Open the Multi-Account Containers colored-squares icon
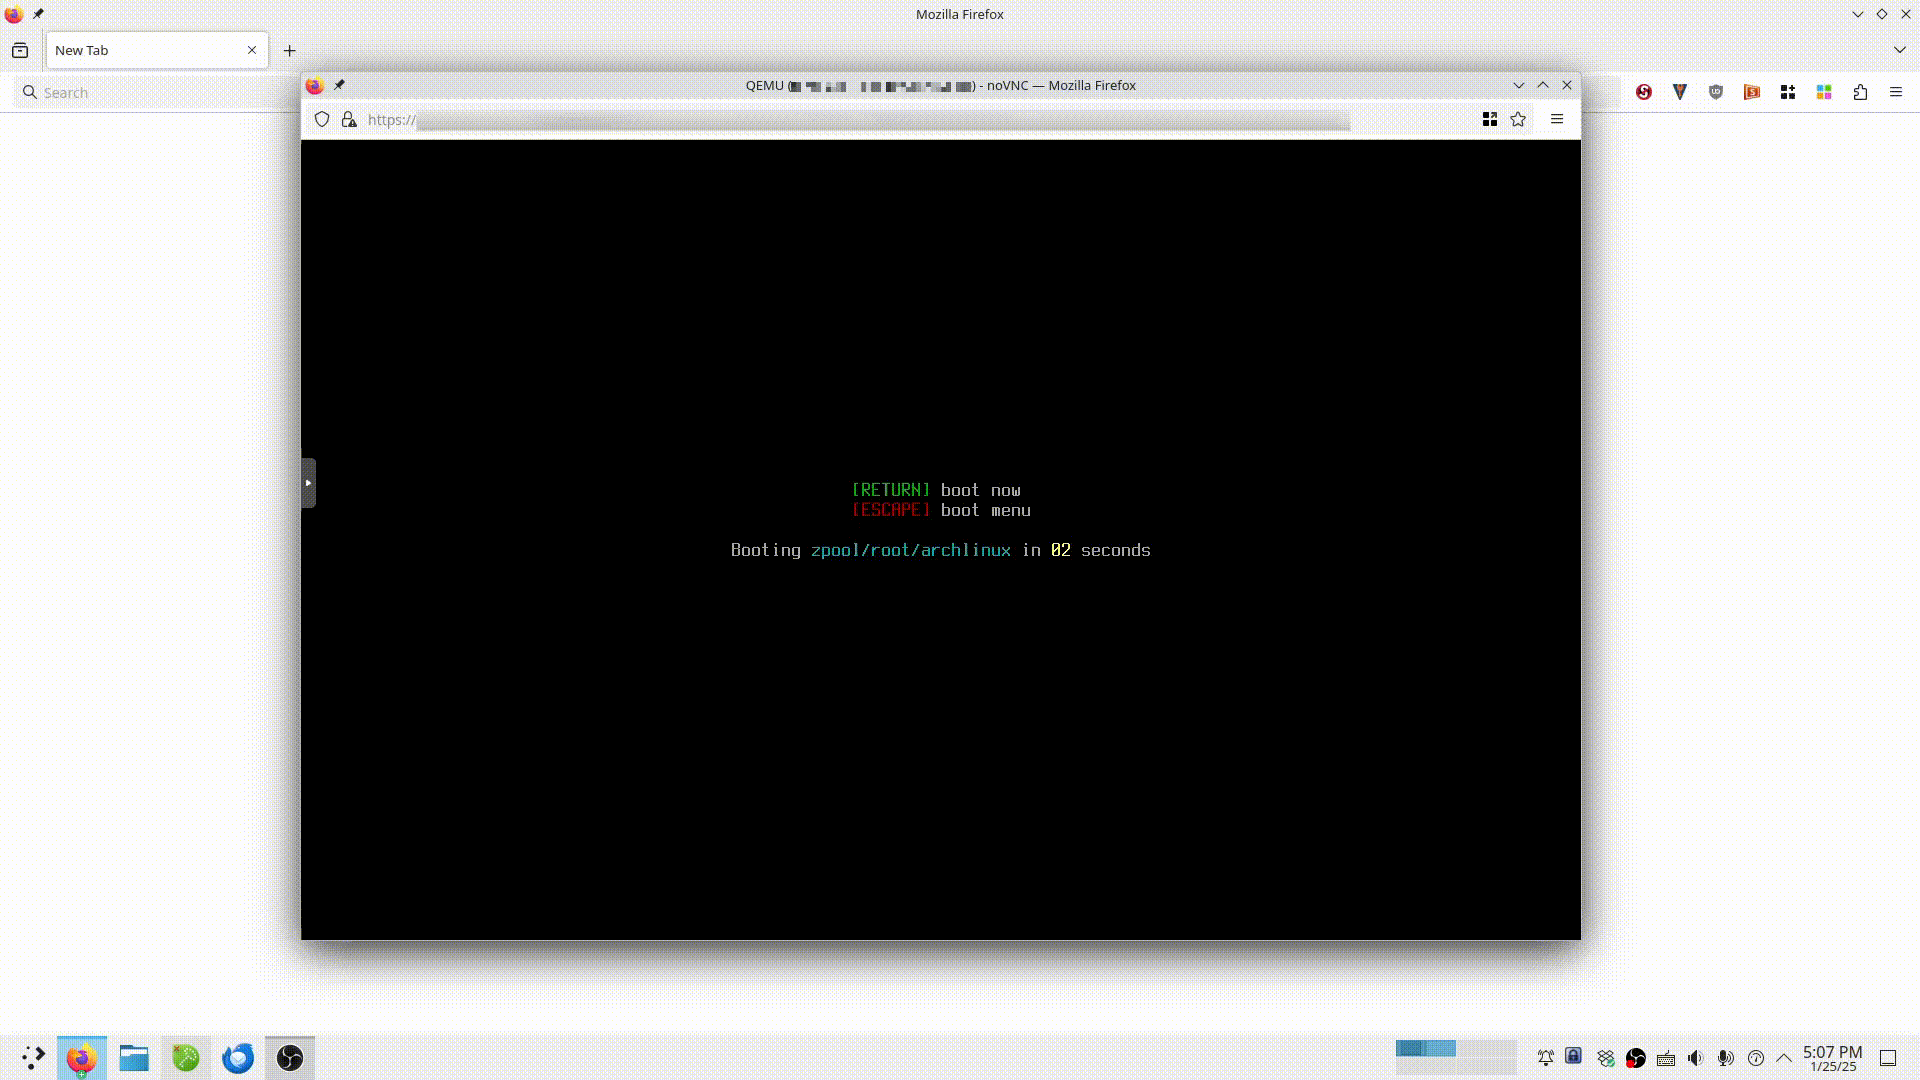The image size is (1920, 1080). 1824,92
